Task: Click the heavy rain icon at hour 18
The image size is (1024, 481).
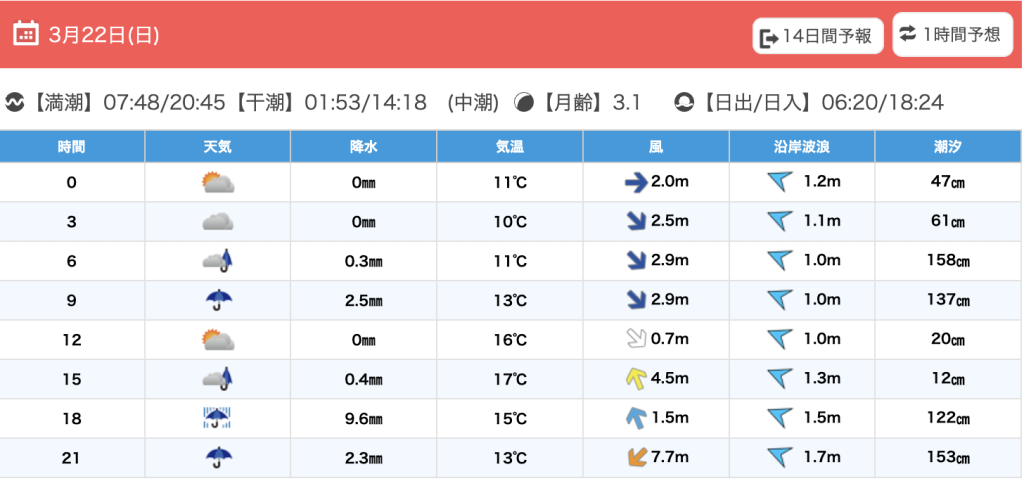Action: (x=217, y=418)
